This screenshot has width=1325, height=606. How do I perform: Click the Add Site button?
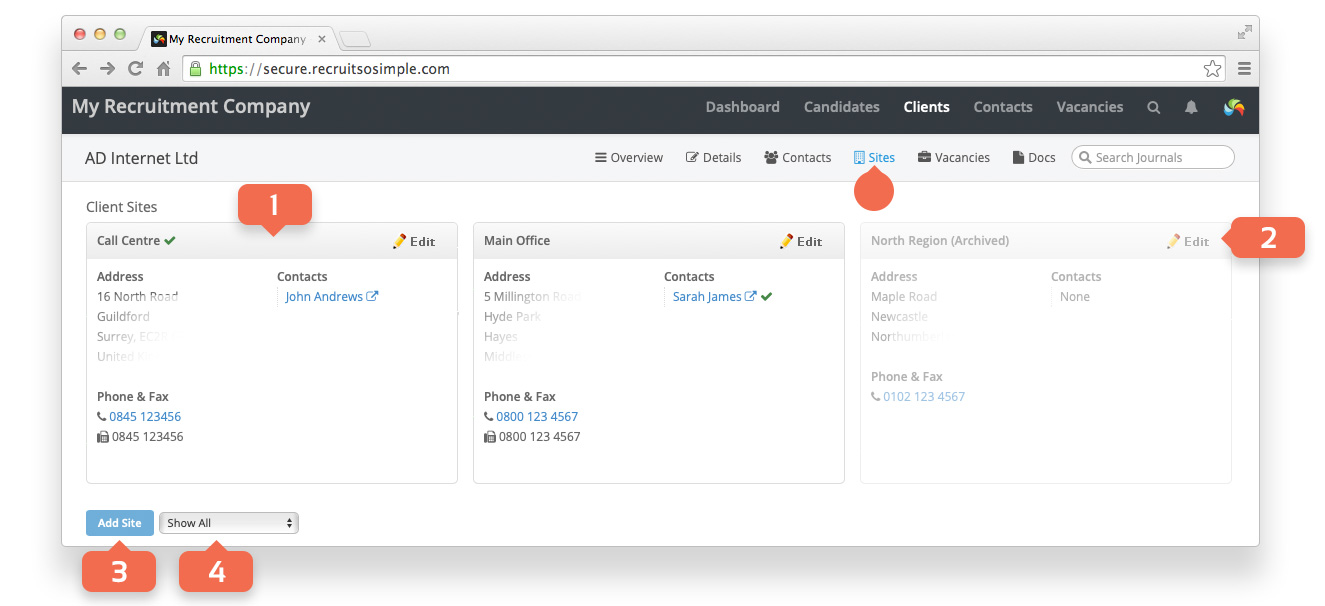click(x=120, y=523)
